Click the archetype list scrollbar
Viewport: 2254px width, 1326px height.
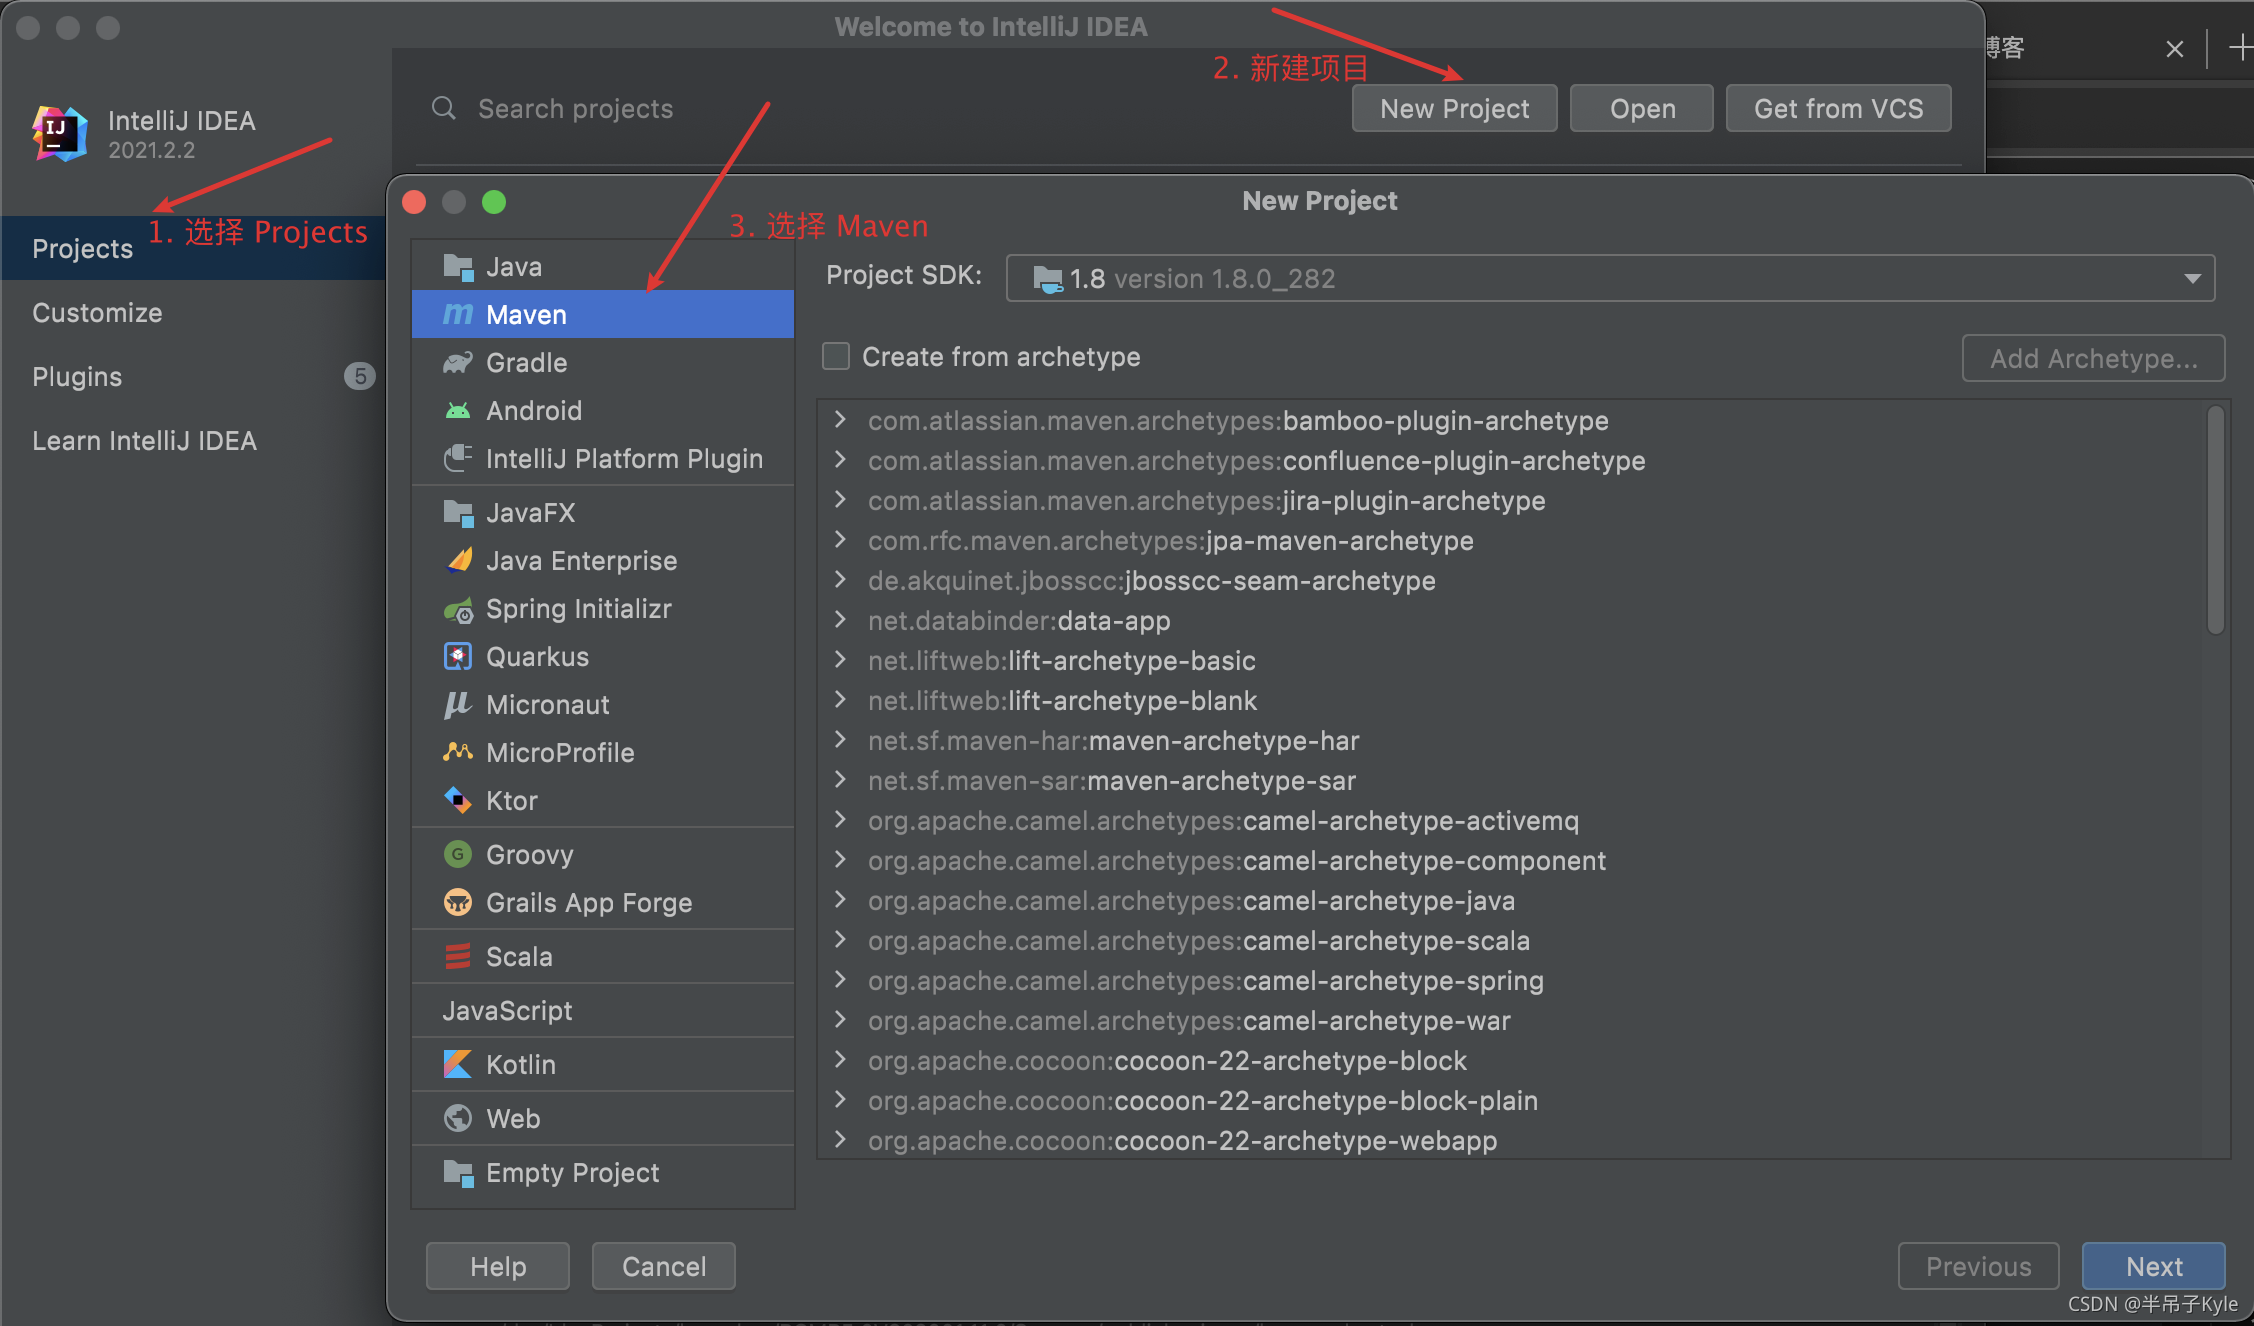pyautogui.click(x=2216, y=519)
